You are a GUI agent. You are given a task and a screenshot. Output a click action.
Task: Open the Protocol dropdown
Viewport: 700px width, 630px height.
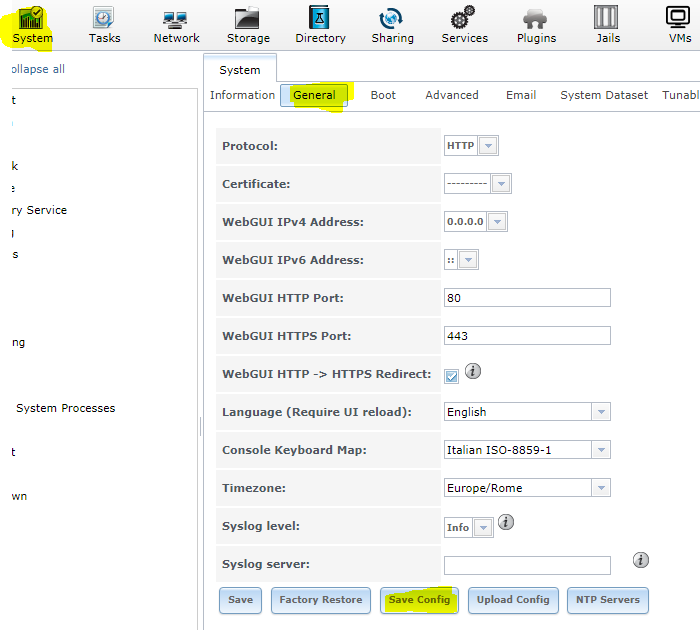click(x=471, y=146)
